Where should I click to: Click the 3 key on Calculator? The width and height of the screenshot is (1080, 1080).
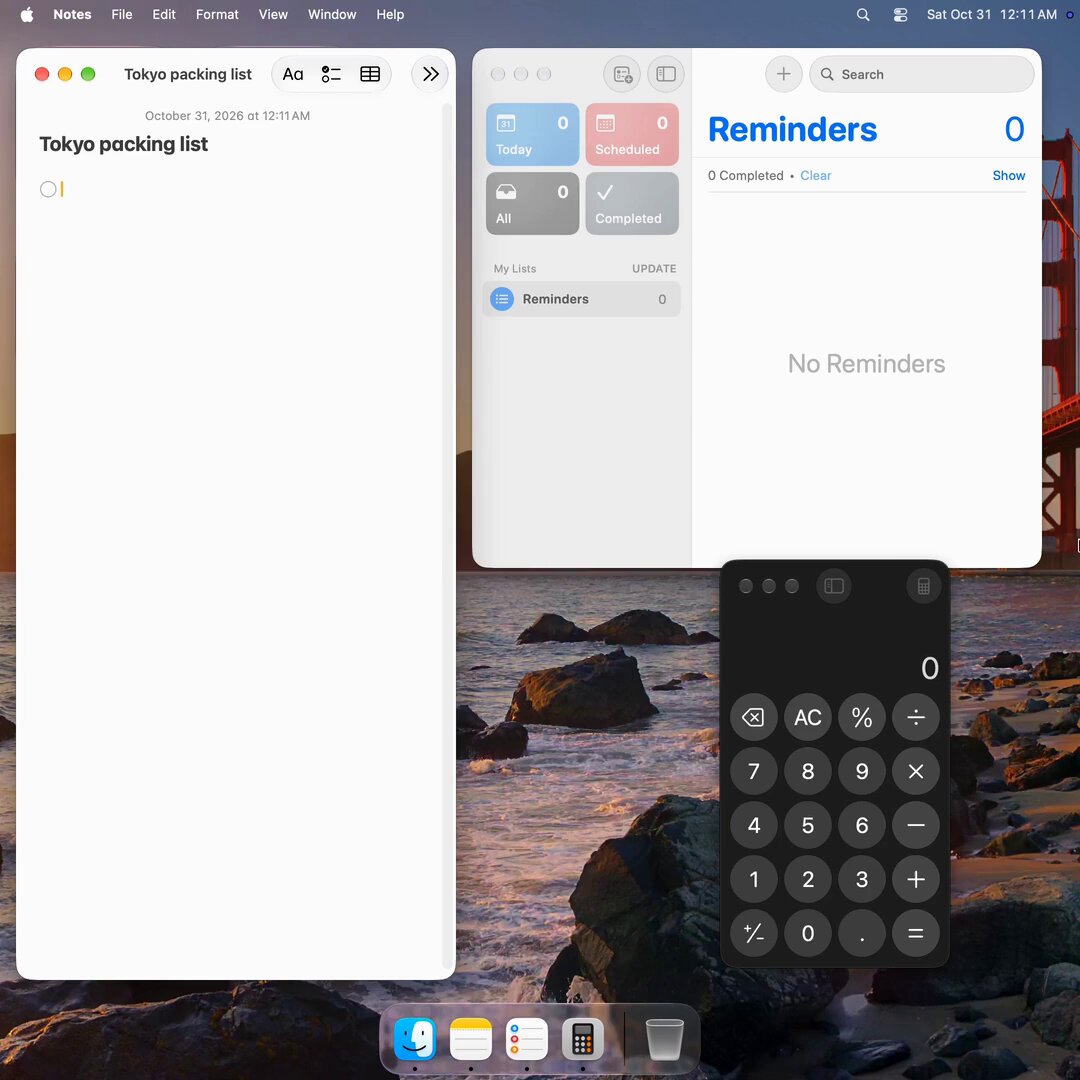[862, 879]
